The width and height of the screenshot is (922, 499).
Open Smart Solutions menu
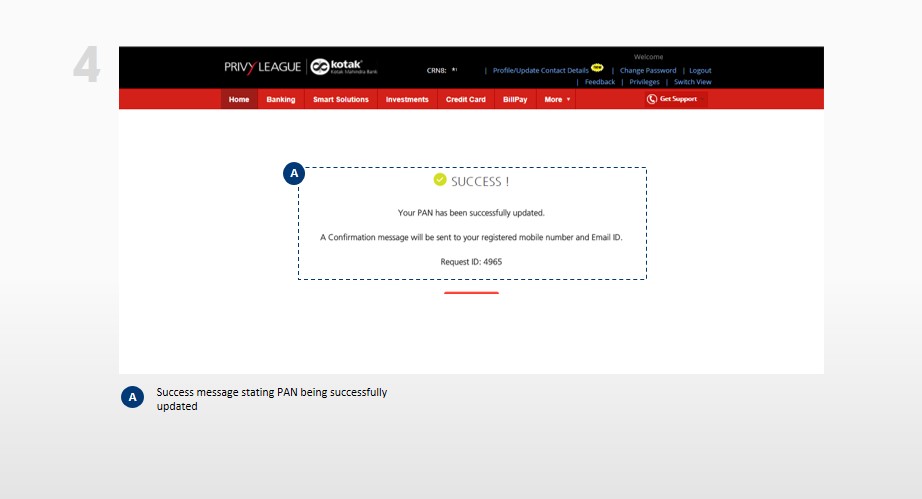(x=340, y=99)
